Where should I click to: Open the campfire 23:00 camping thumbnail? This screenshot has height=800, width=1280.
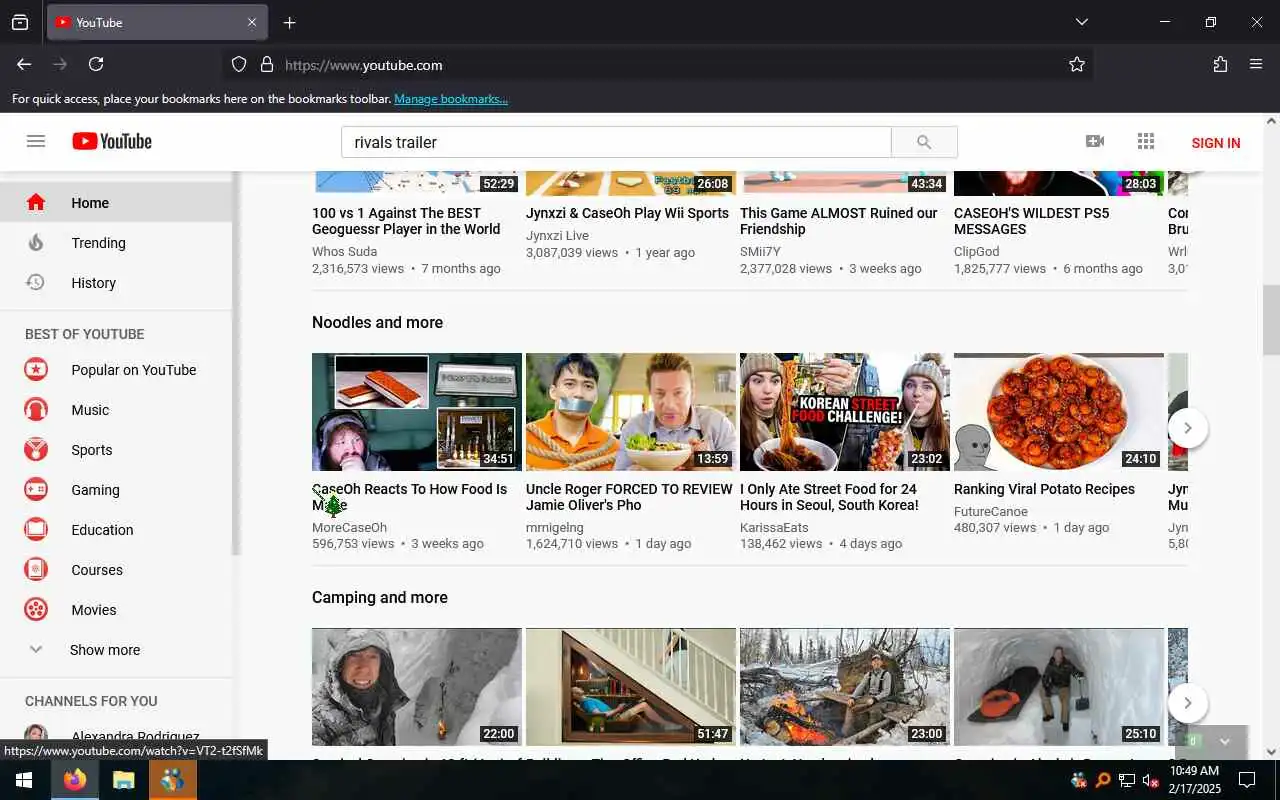pyautogui.click(x=845, y=687)
